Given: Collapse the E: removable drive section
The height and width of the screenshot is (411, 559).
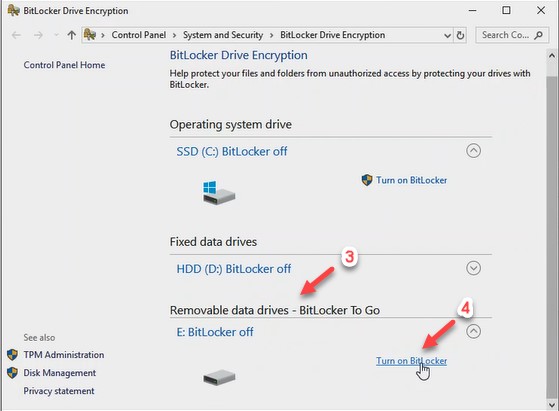Looking at the screenshot, I should (x=473, y=332).
